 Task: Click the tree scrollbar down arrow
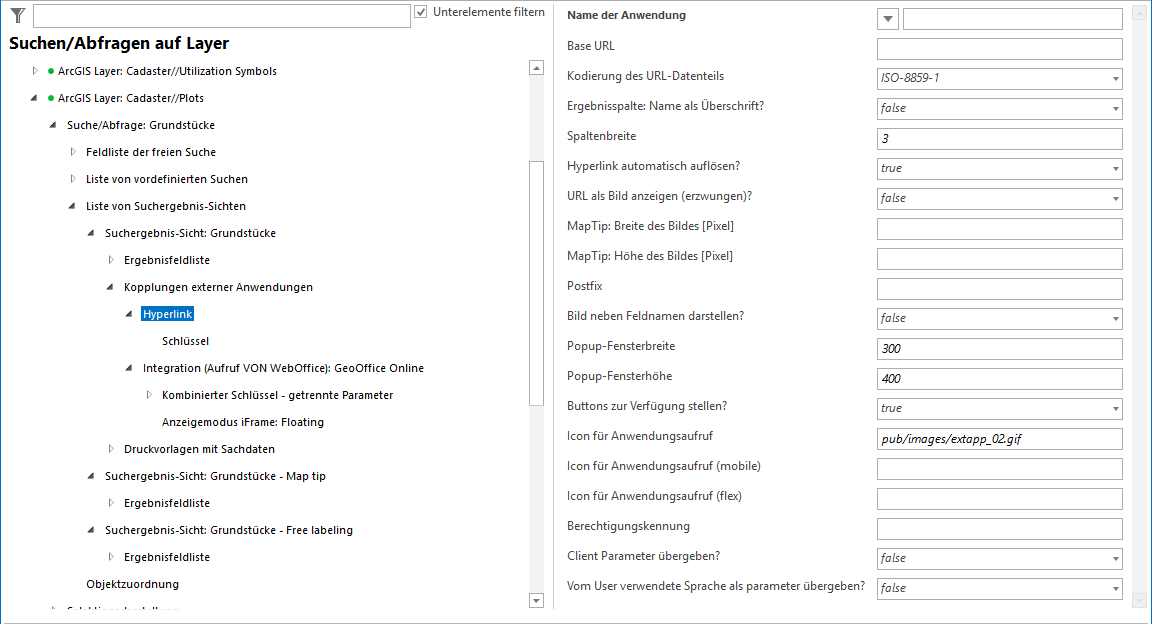click(536, 600)
